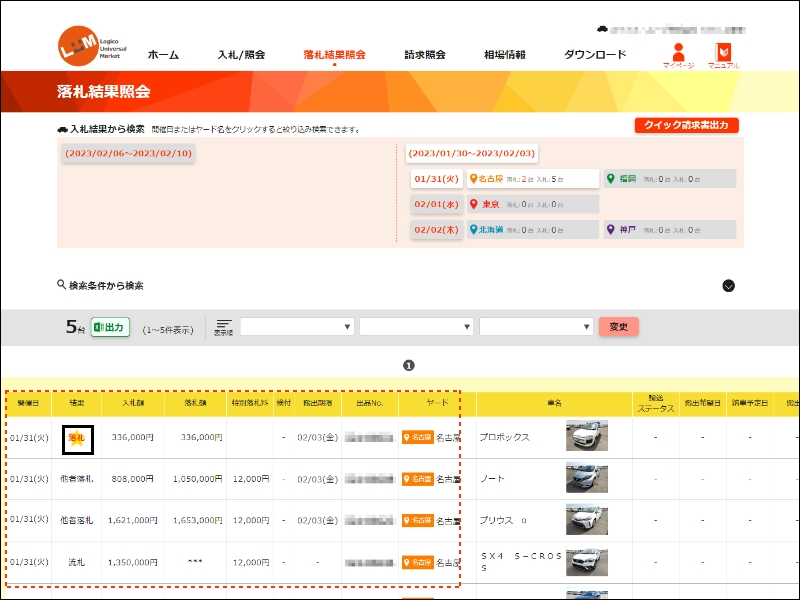Screen dimensions: 800x600
Task: Switch to the 相場情報 menu
Action: click(x=504, y=55)
